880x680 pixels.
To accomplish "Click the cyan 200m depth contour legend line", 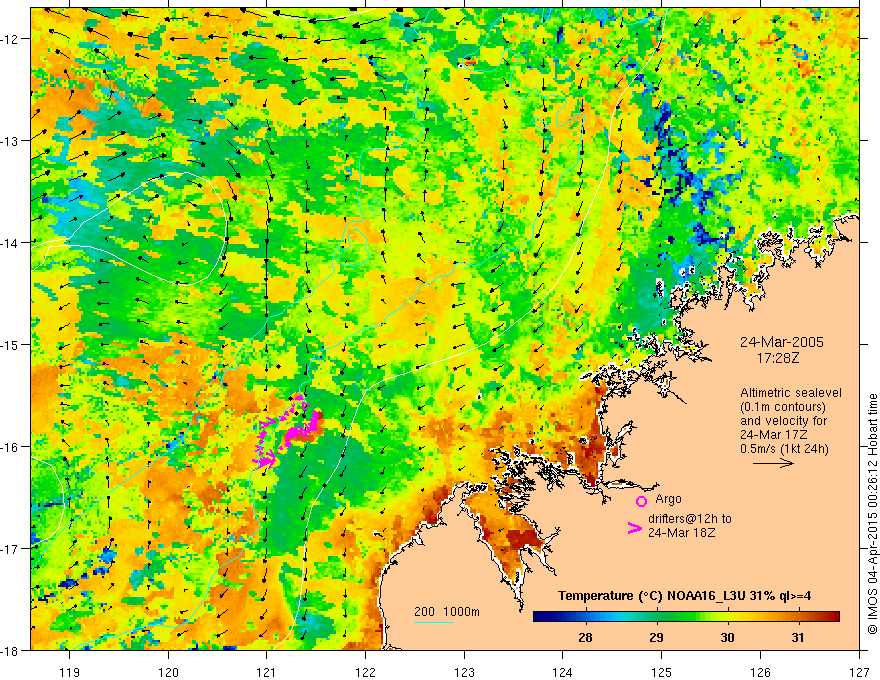I will [x=433, y=622].
